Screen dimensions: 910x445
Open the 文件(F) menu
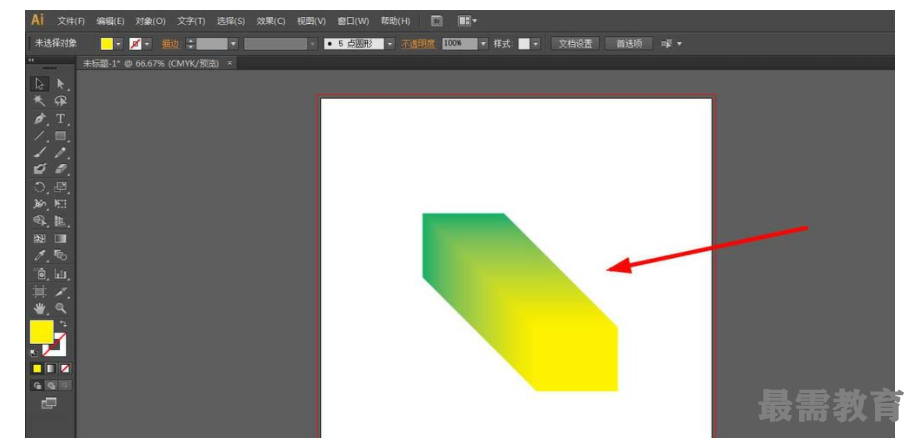71,21
